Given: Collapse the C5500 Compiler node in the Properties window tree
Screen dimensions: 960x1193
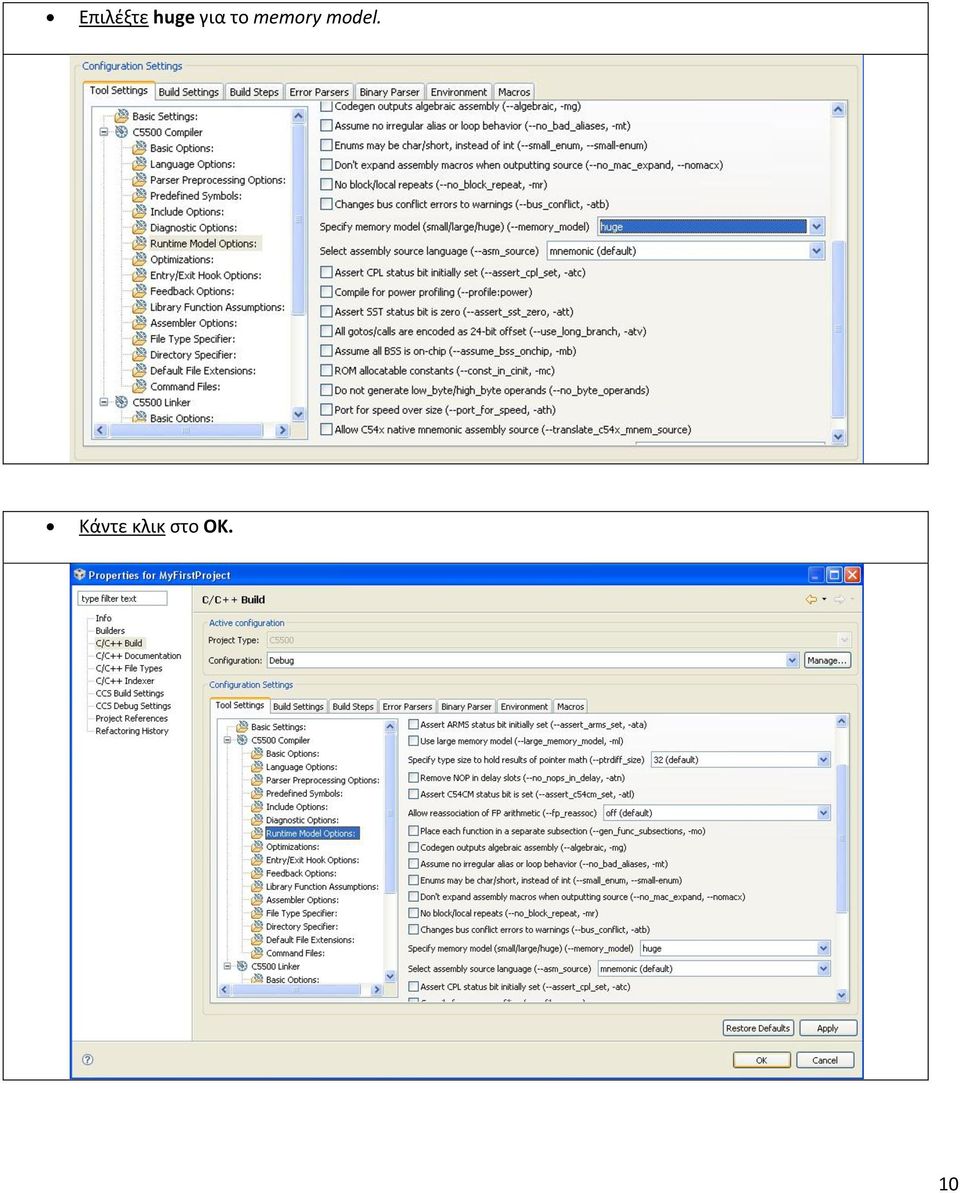Looking at the screenshot, I should click(227, 740).
